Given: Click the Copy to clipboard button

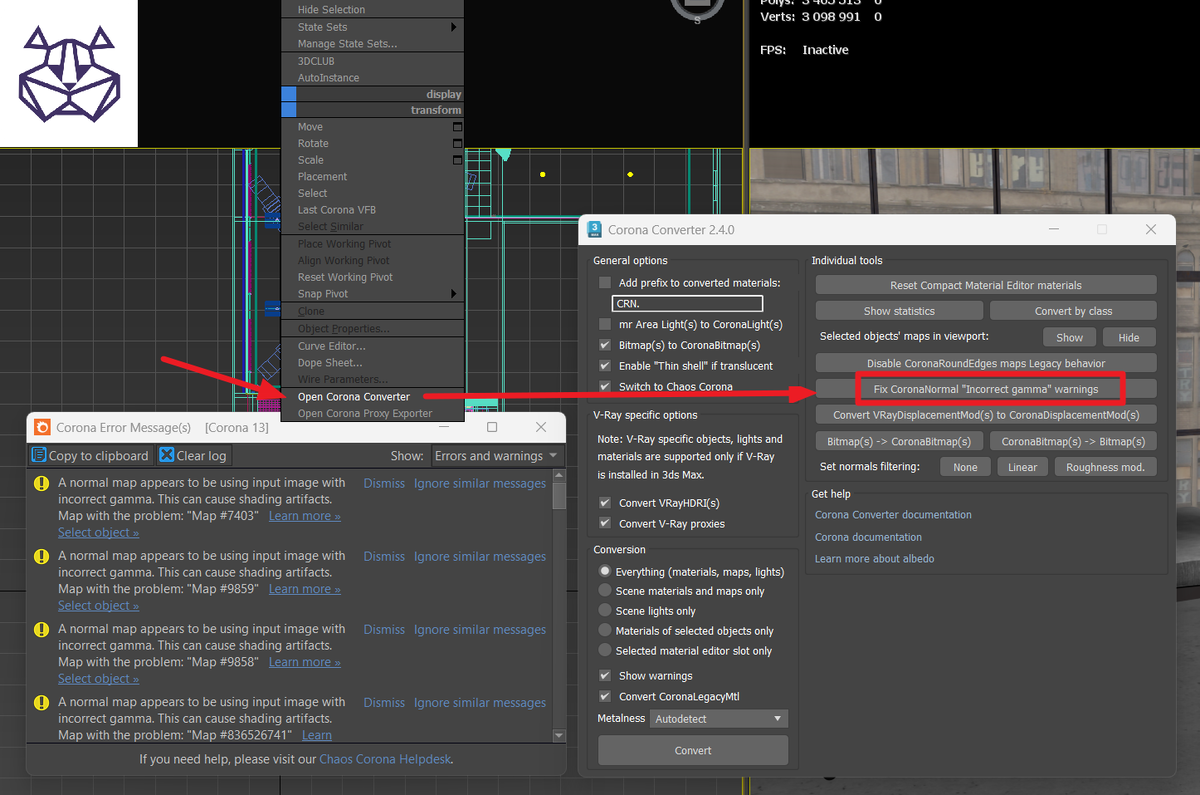Looking at the screenshot, I should pyautogui.click(x=91, y=455).
